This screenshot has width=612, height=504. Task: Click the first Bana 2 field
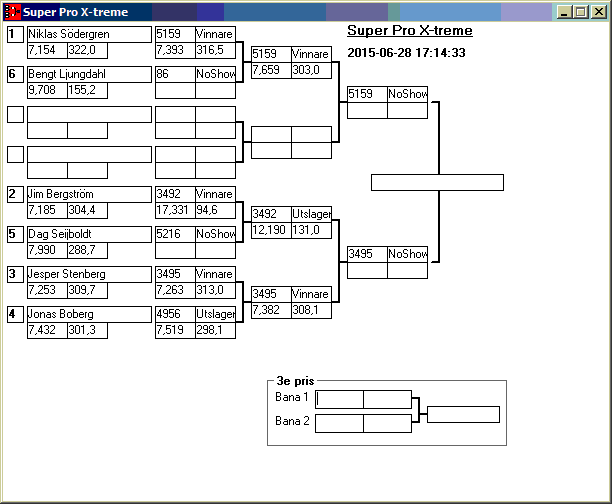pyautogui.click(x=339, y=423)
